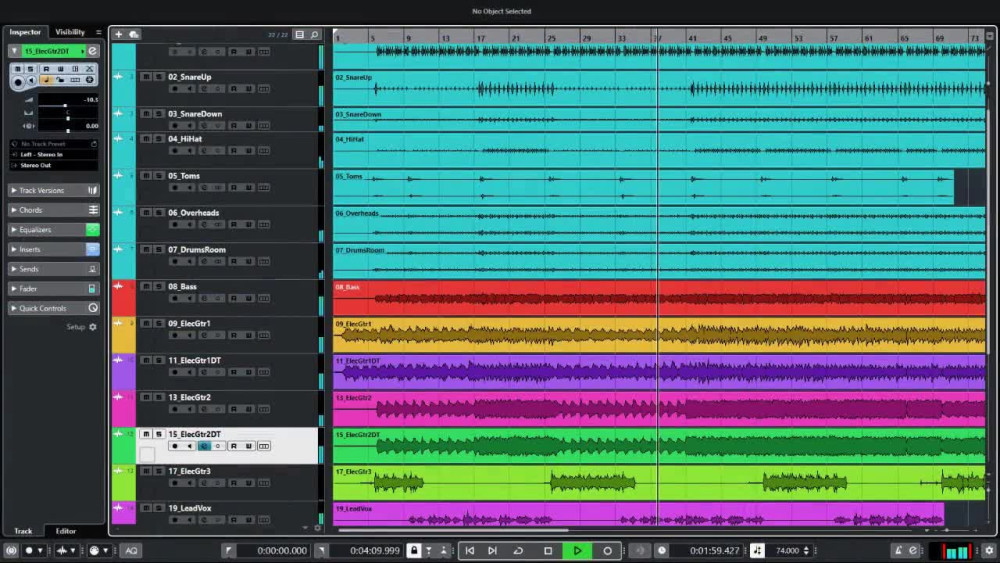Expand the Quick Controls section
This screenshot has height=563, width=1000.
(x=14, y=308)
